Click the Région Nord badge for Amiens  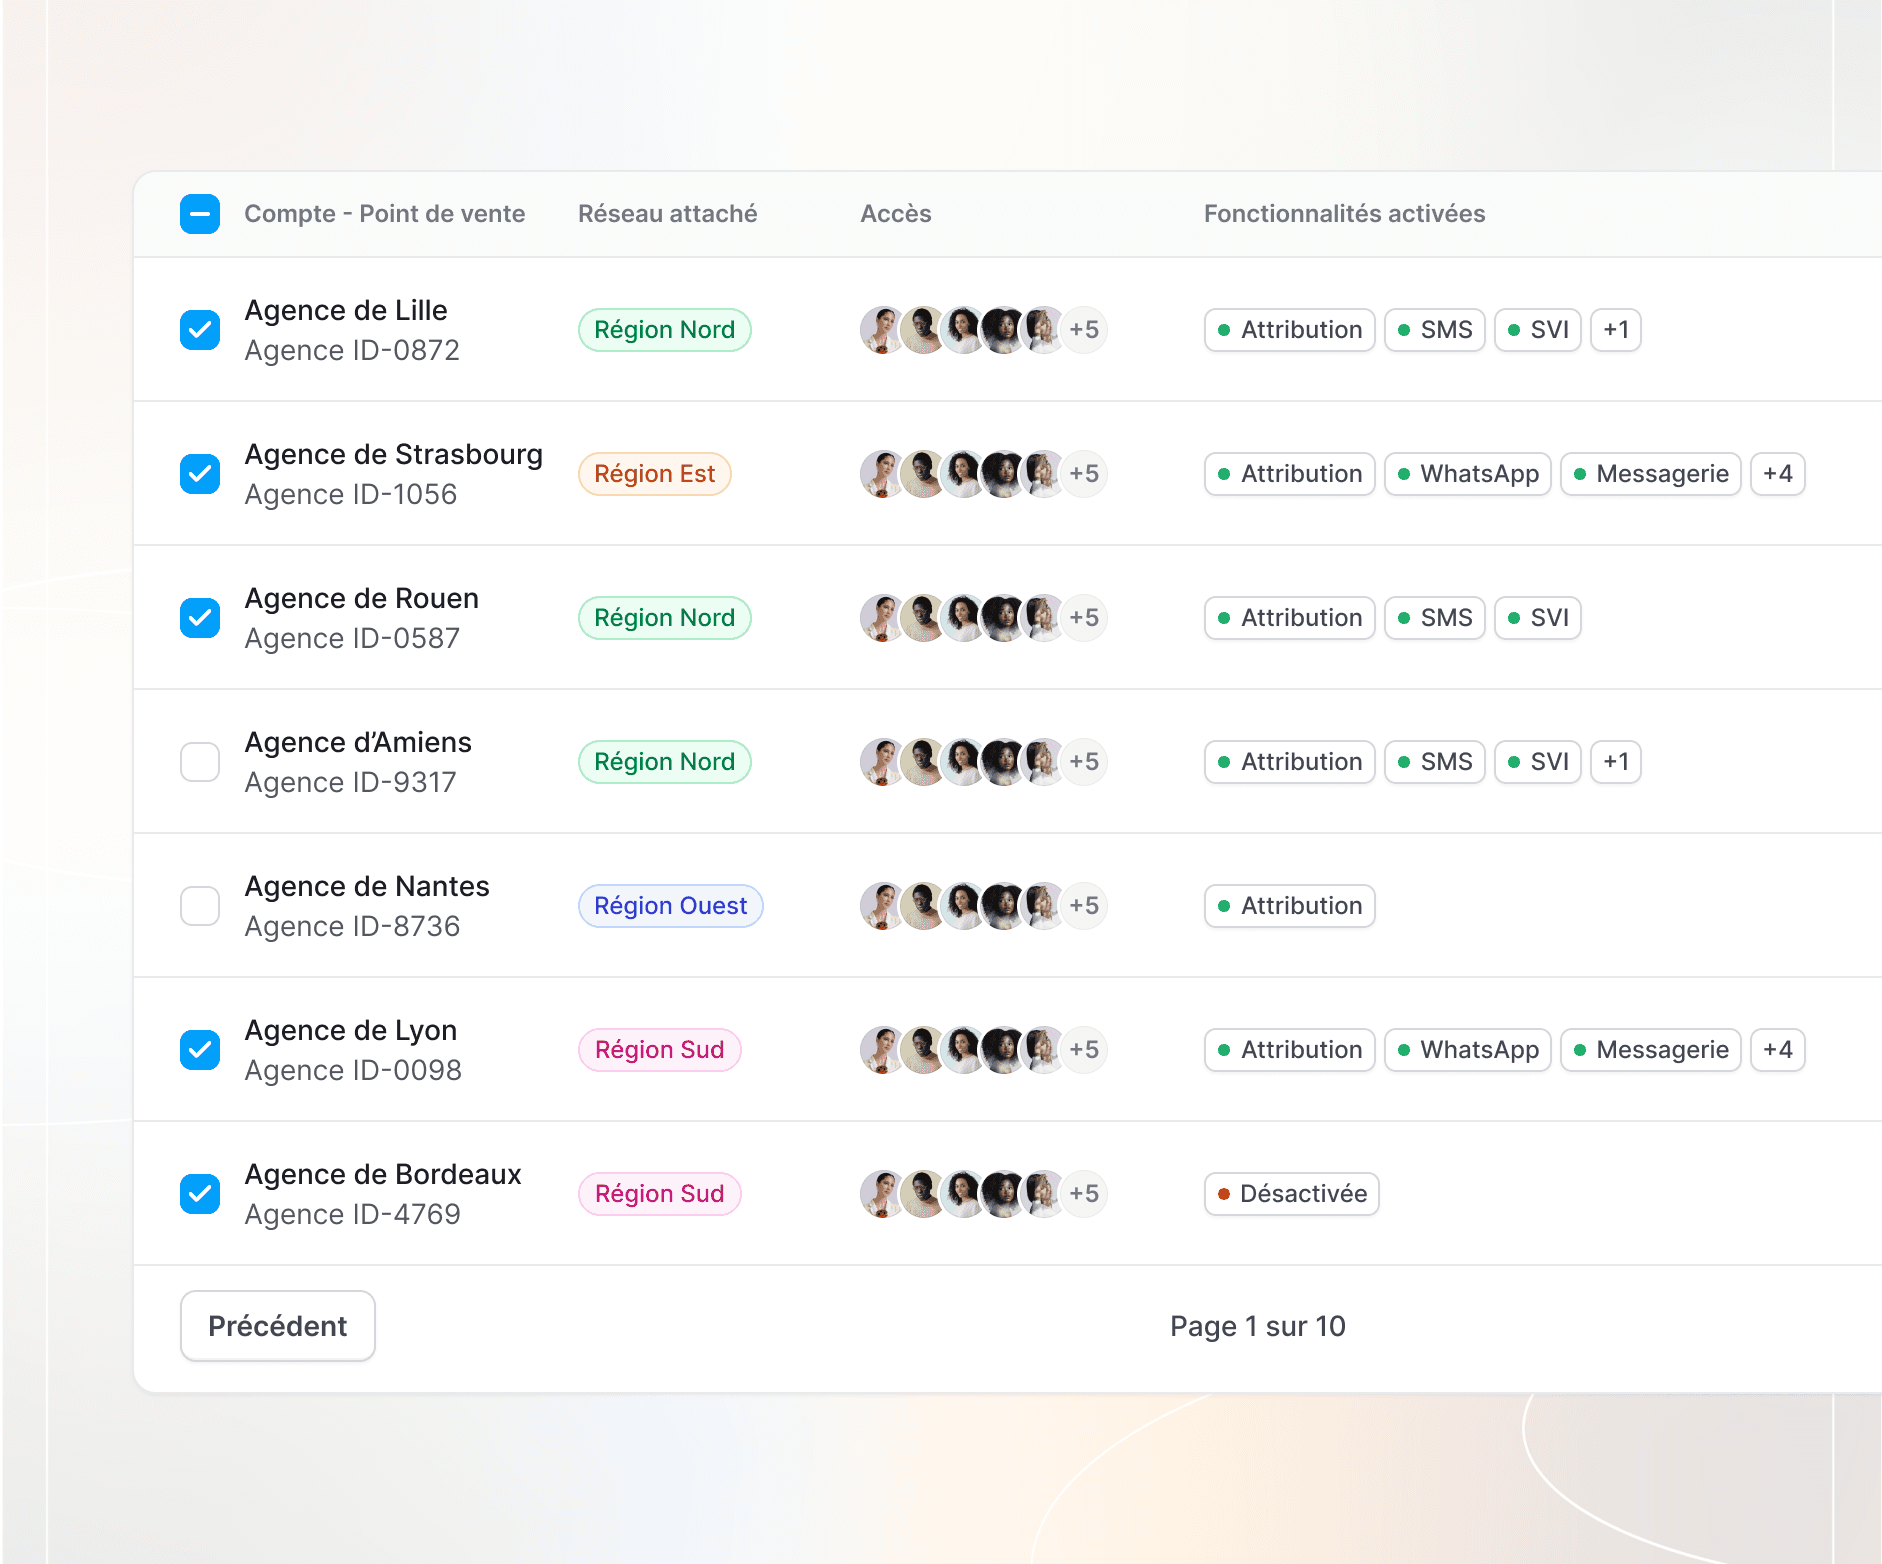tap(665, 762)
